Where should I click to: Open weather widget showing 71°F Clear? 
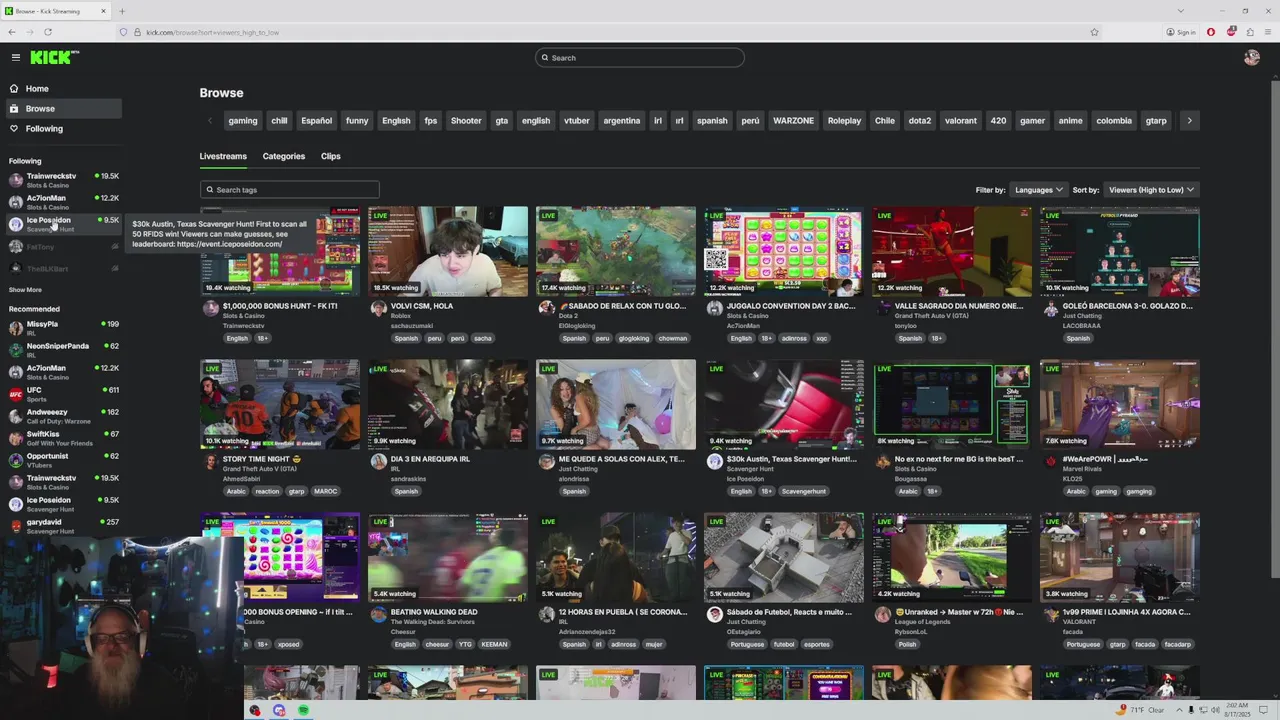(x=1139, y=710)
